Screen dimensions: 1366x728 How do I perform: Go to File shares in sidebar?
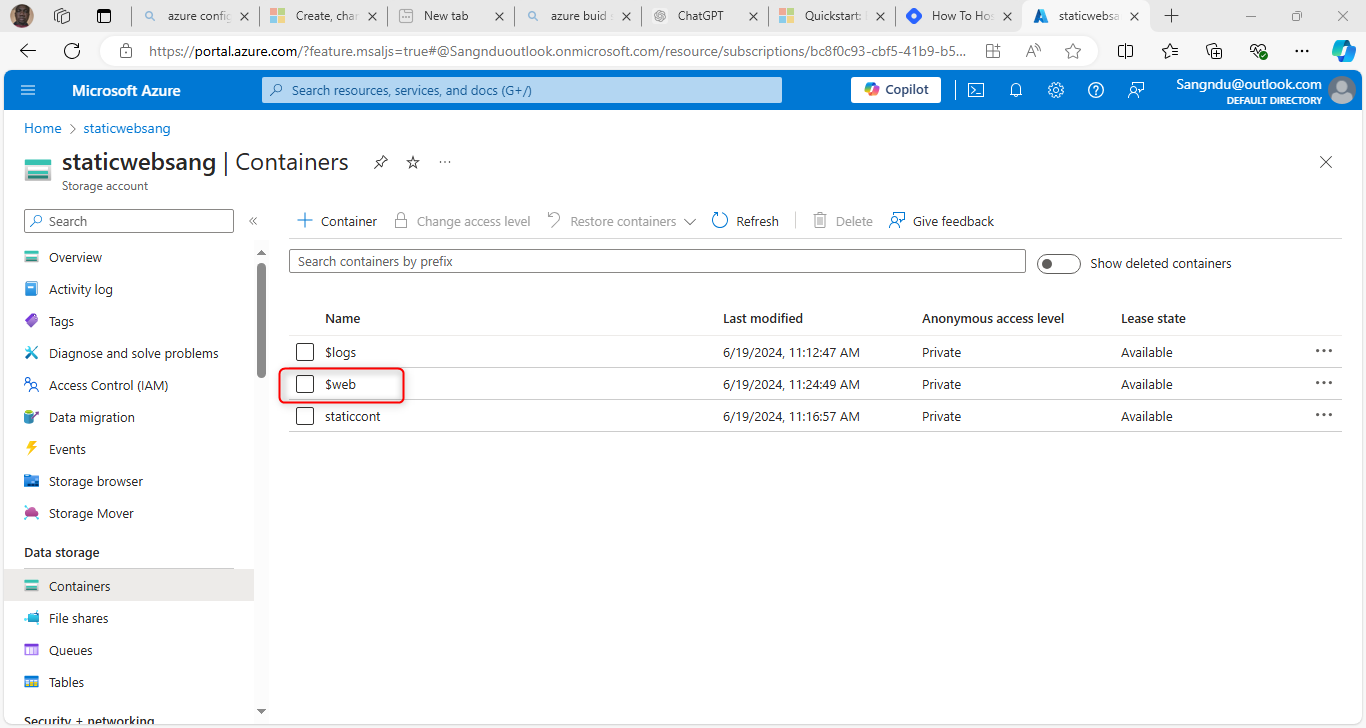[x=78, y=618]
